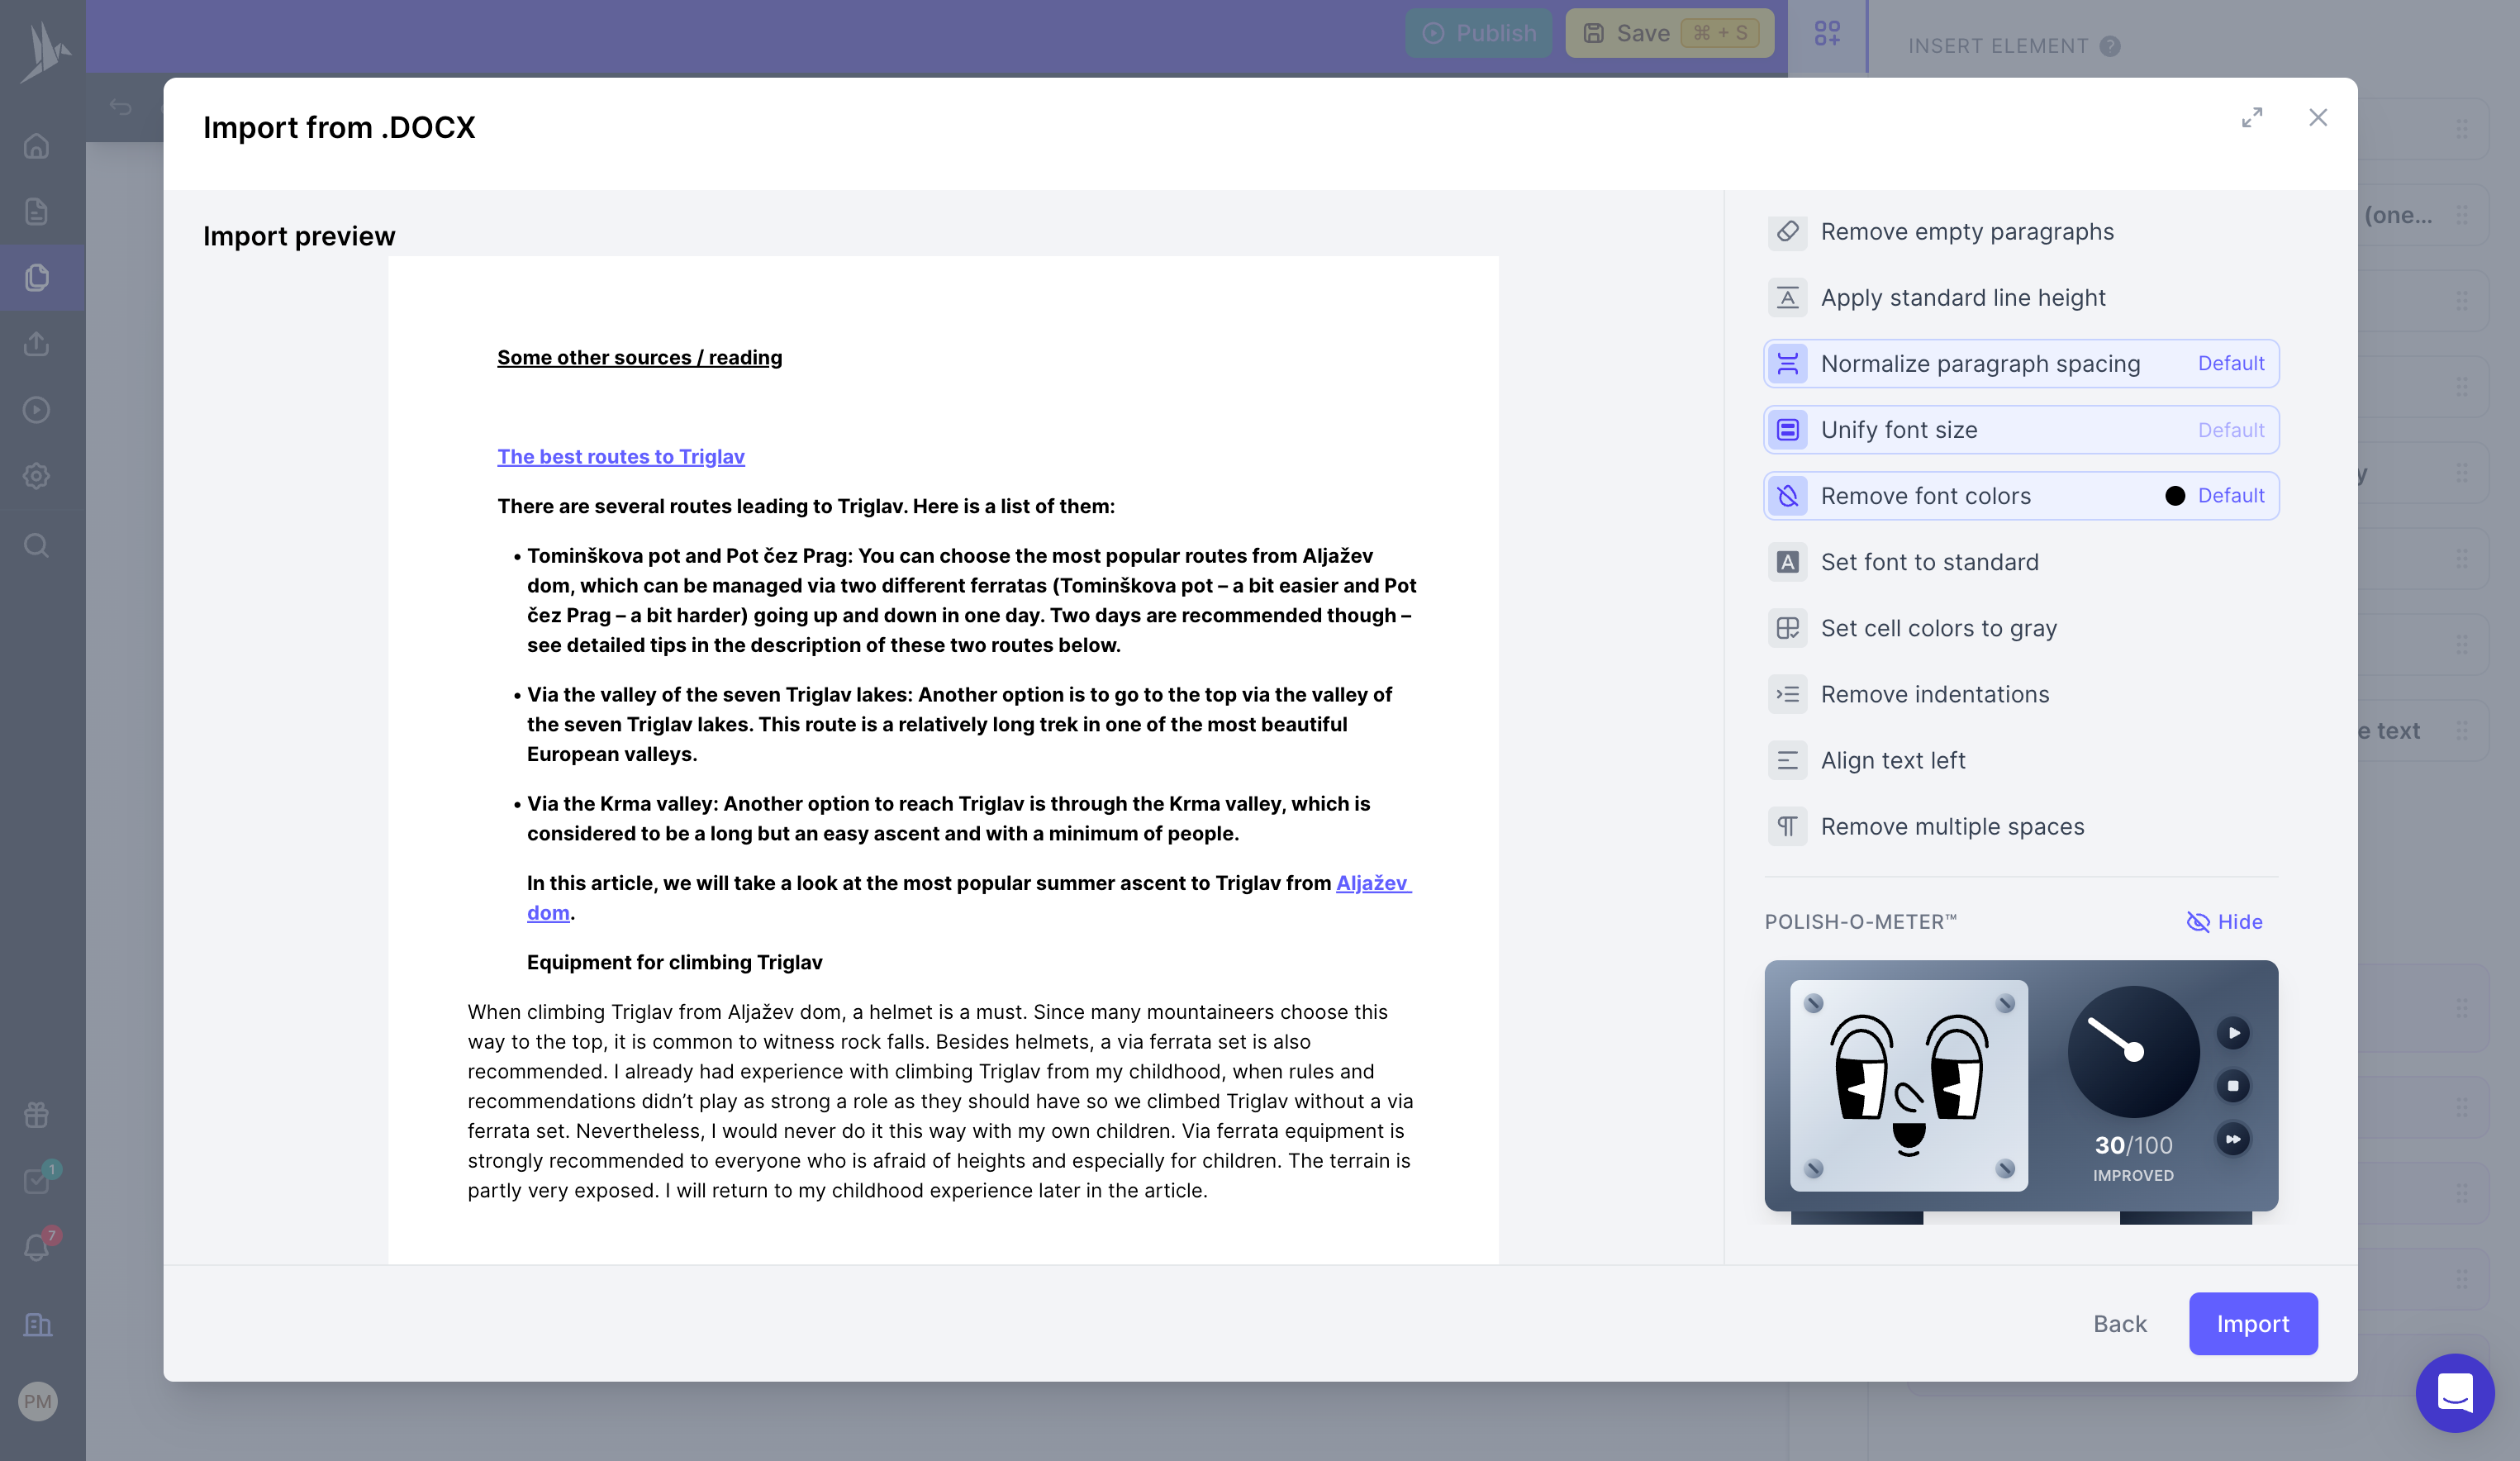
Task: Open The best routes to Triglav link
Action: click(x=621, y=457)
